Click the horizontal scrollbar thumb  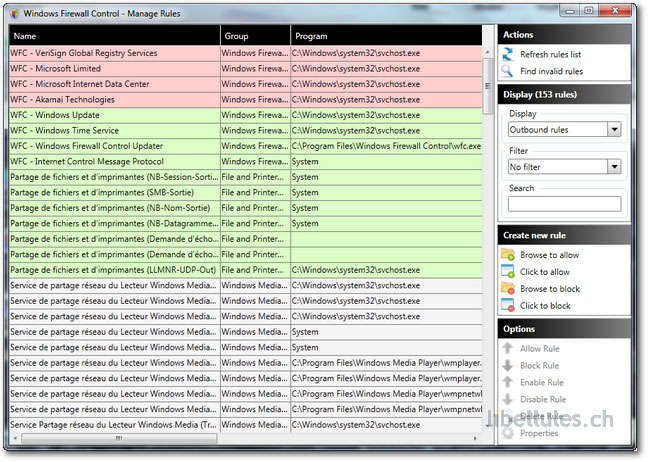point(119,438)
